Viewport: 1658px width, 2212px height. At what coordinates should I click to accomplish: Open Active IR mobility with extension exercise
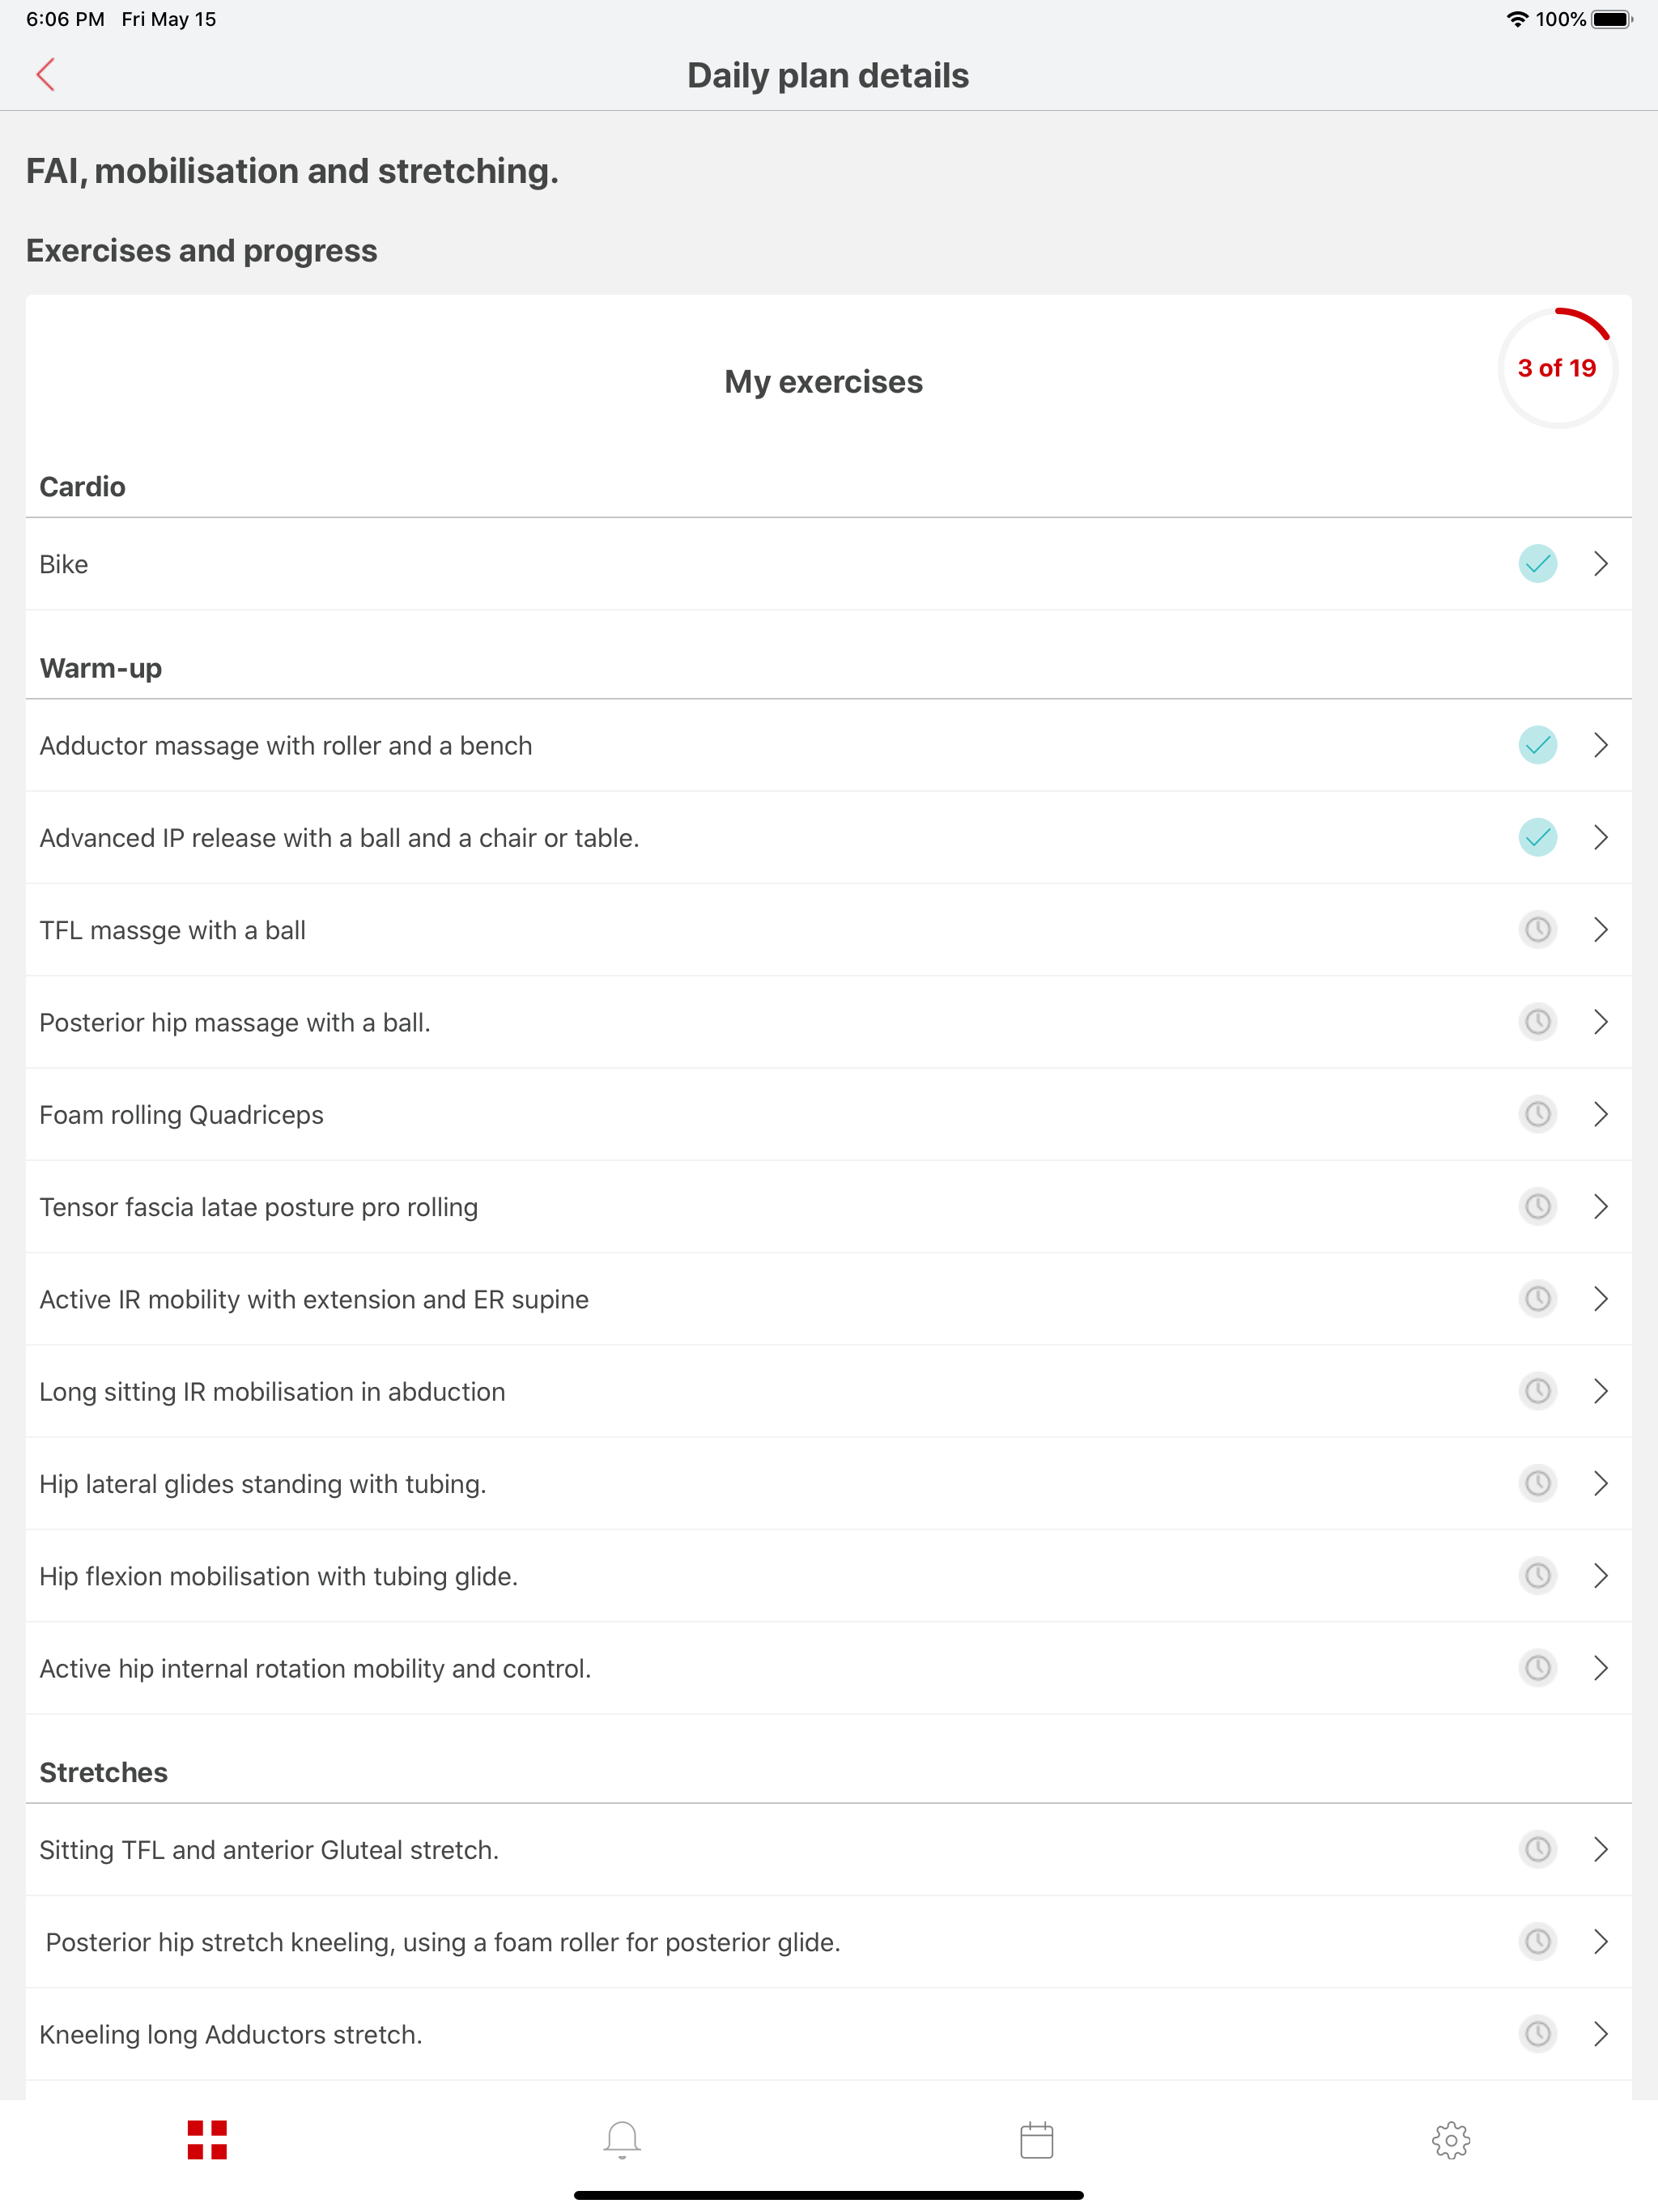828,1299
